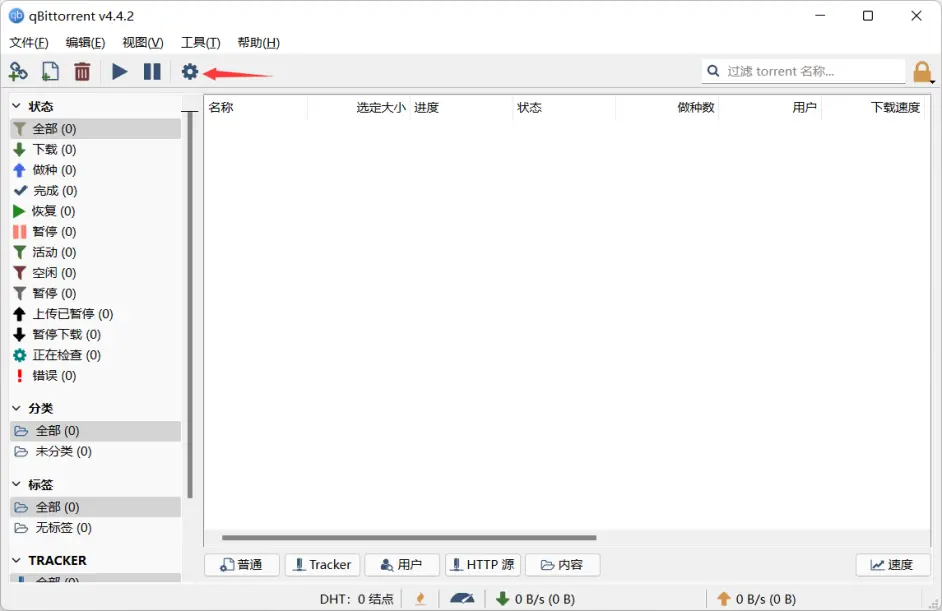Image resolution: width=942 pixels, height=611 pixels.
Task: Switch to the Tracker tab
Action: click(x=322, y=565)
